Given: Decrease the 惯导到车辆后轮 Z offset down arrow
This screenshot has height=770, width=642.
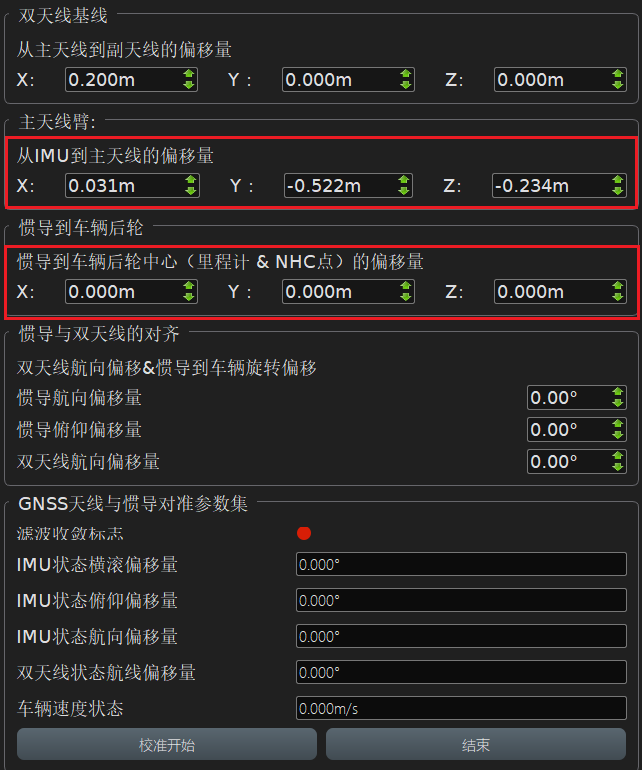Looking at the screenshot, I should tap(617, 297).
